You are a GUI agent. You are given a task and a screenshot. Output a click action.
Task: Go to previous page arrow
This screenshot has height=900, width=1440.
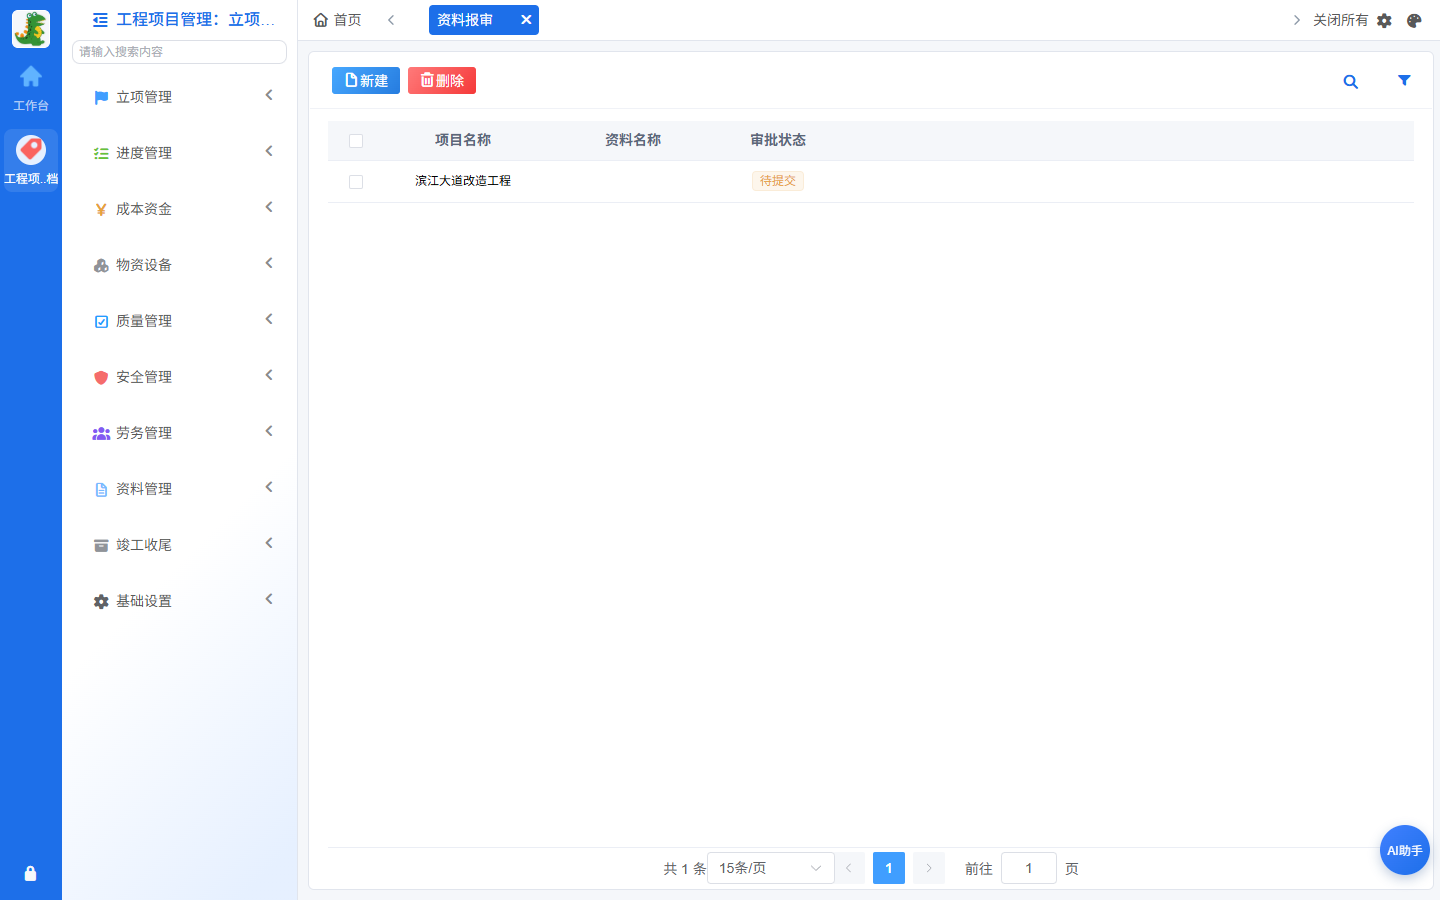[849, 868]
